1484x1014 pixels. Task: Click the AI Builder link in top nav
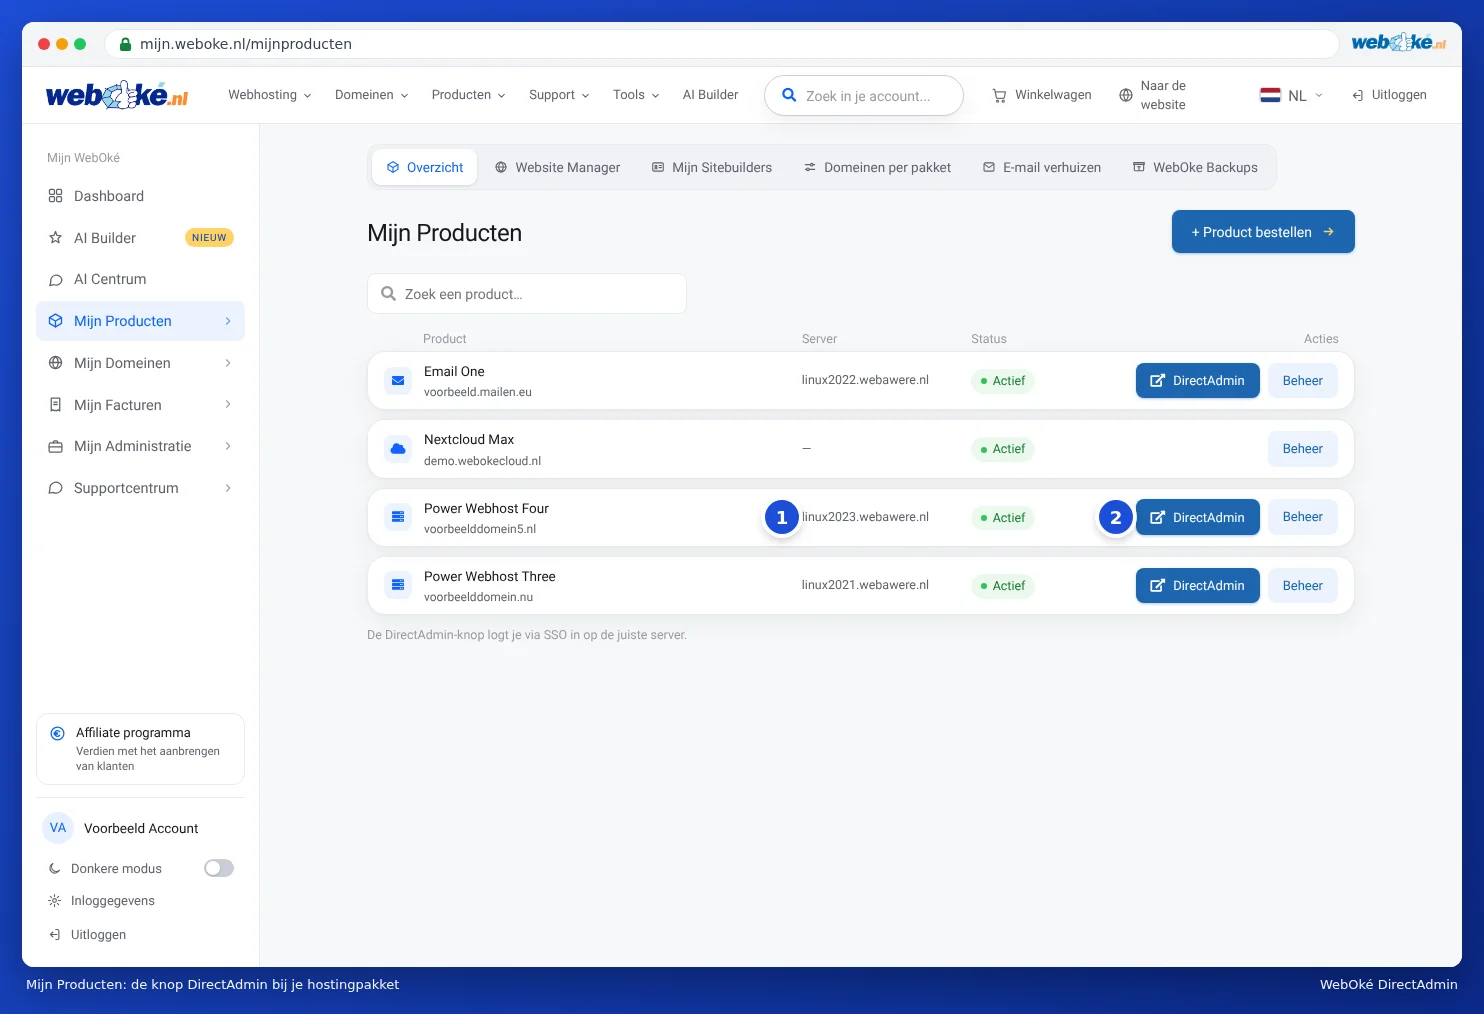710,95
